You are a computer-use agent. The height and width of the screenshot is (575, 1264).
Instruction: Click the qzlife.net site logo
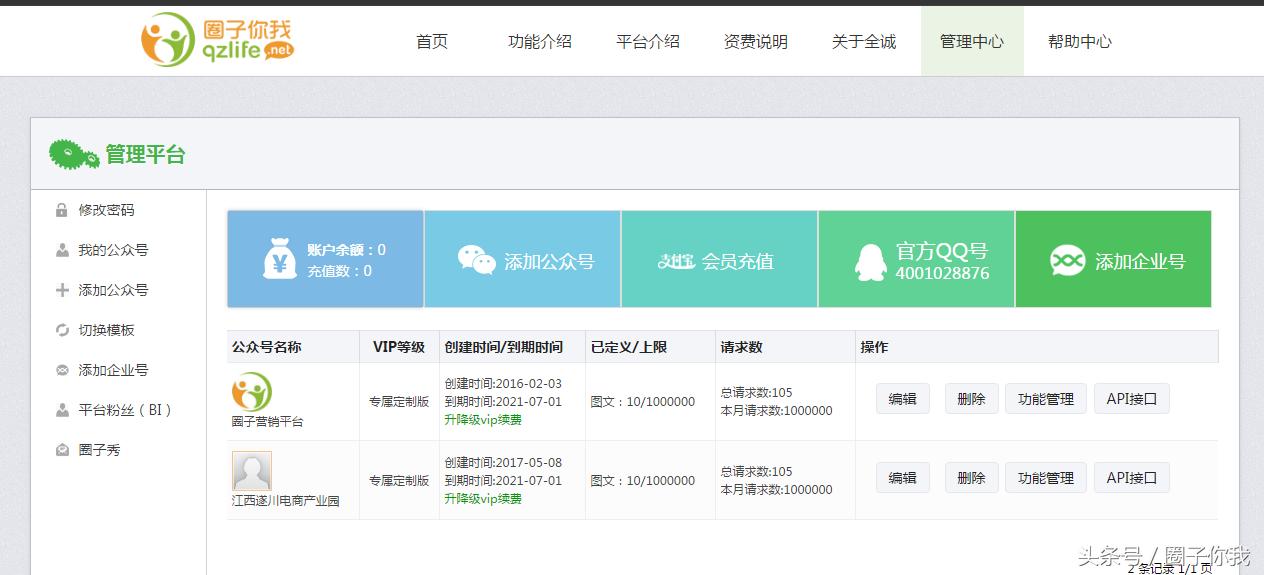tap(217, 40)
